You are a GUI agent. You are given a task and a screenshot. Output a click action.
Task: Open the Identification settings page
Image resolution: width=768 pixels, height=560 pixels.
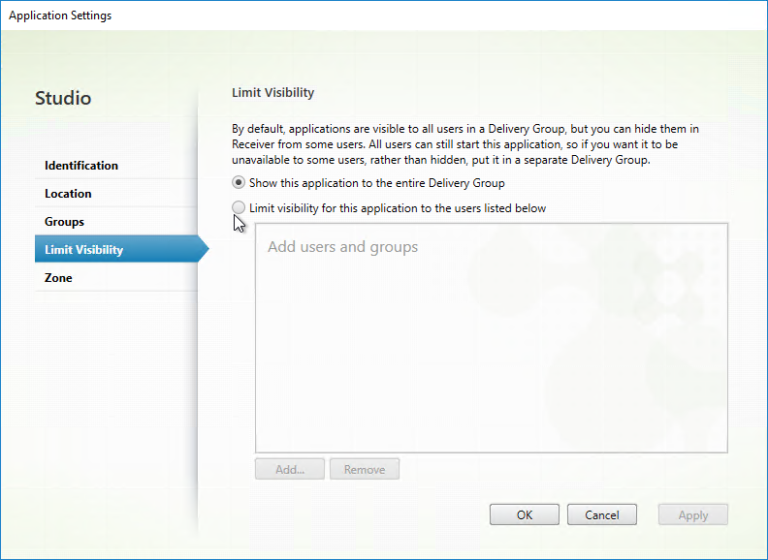pos(81,166)
